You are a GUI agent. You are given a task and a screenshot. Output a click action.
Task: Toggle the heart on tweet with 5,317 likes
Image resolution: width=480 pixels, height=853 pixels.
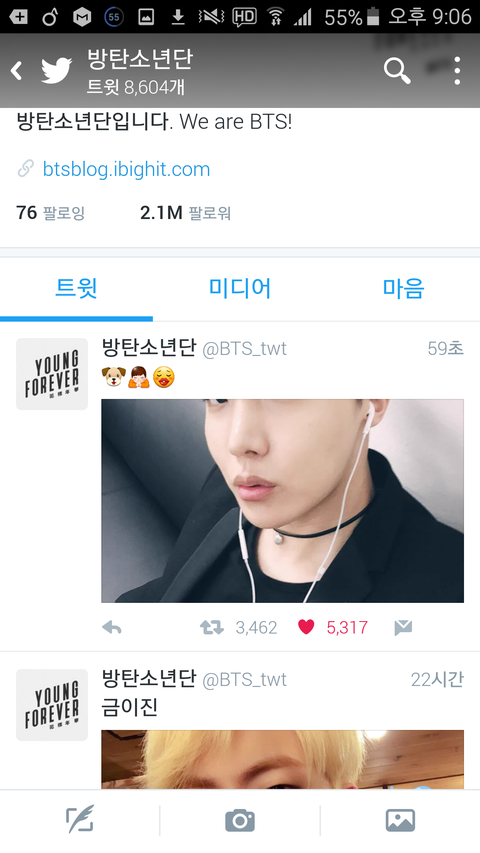(306, 627)
